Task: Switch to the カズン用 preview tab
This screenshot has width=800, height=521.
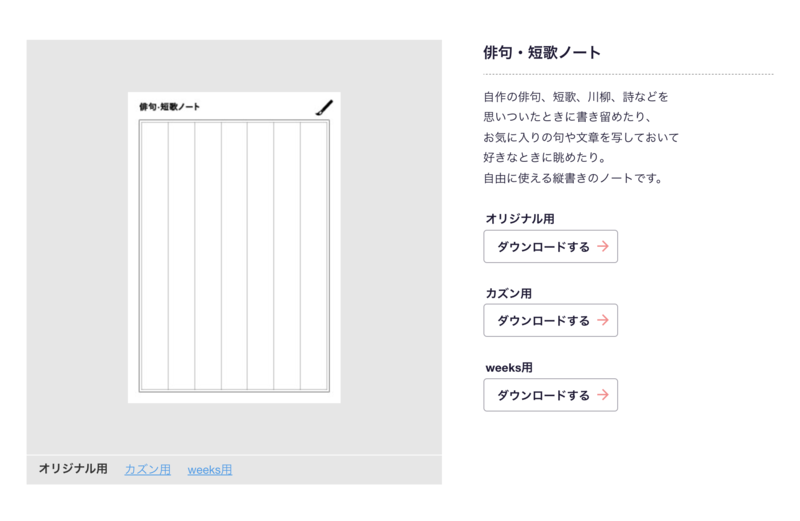Action: [147, 470]
